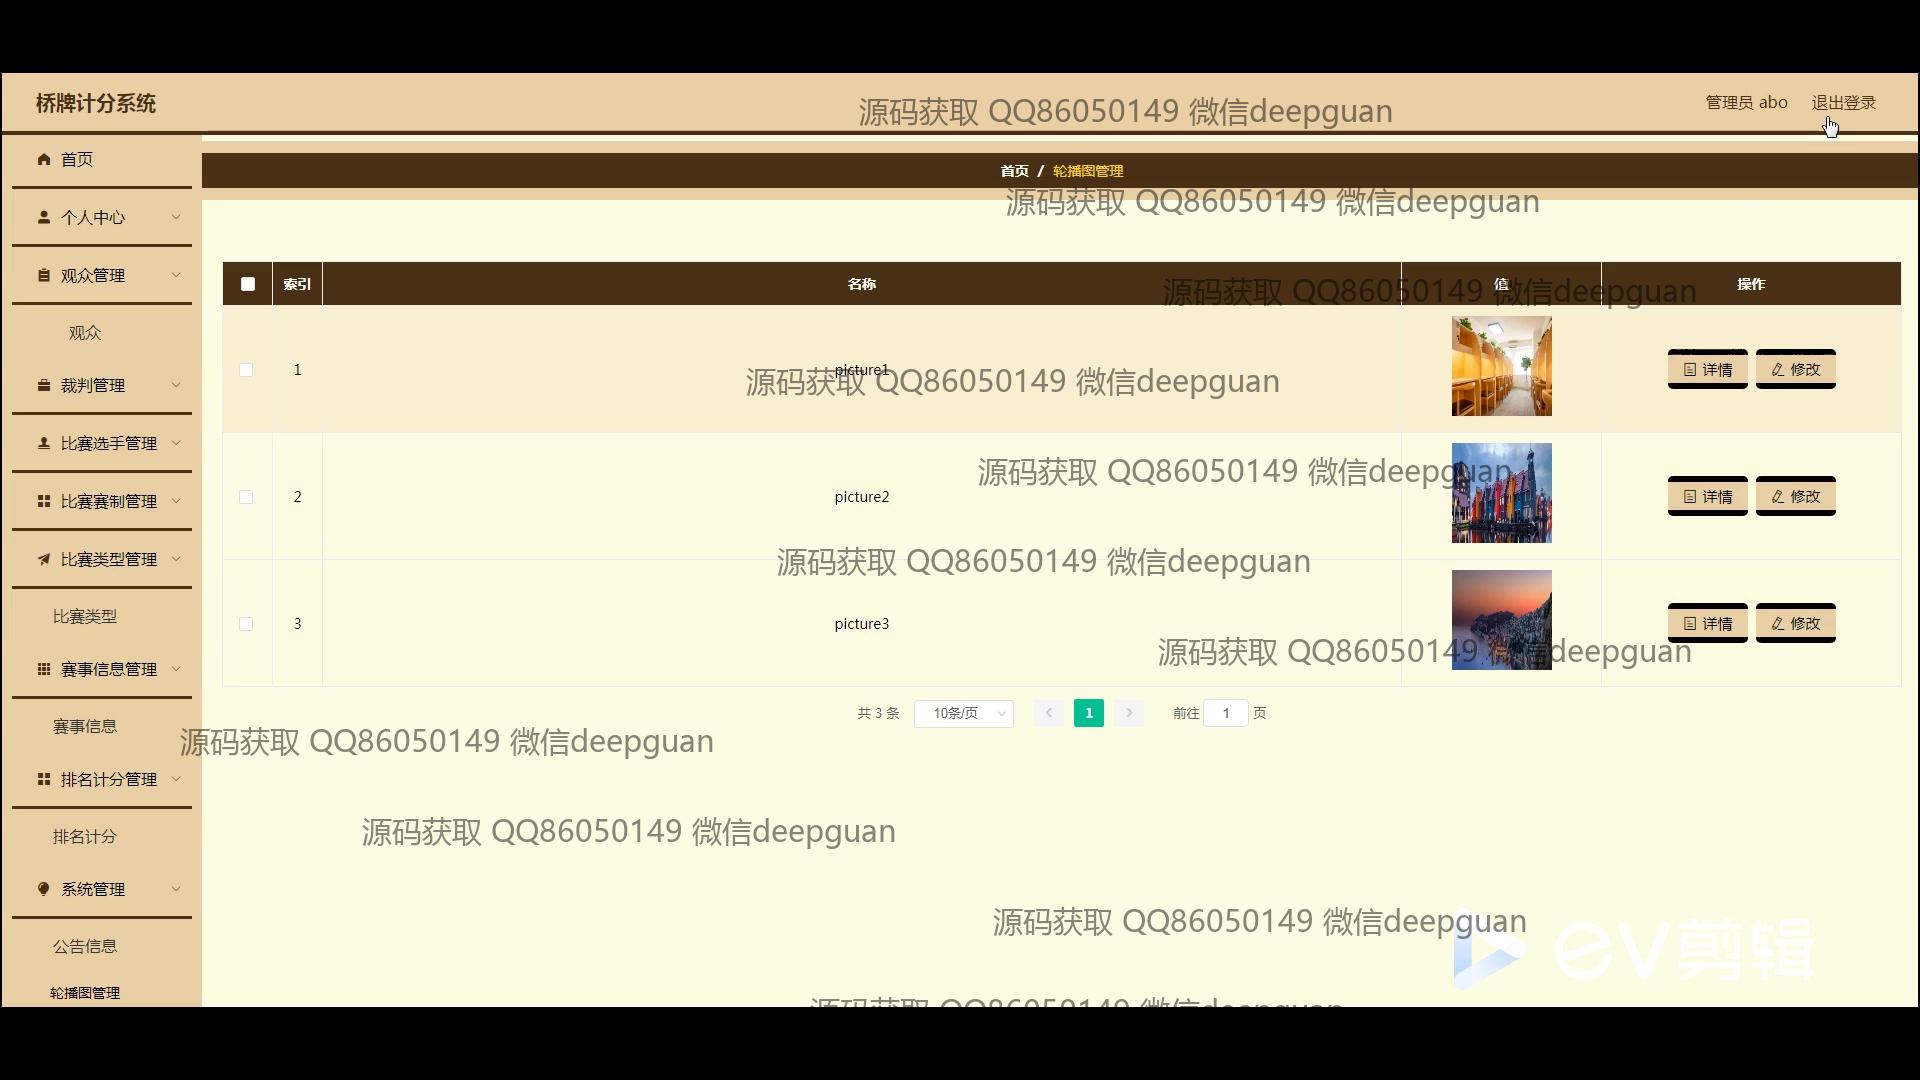Click the grid icon beside 比赛赛制管理

click(x=44, y=501)
